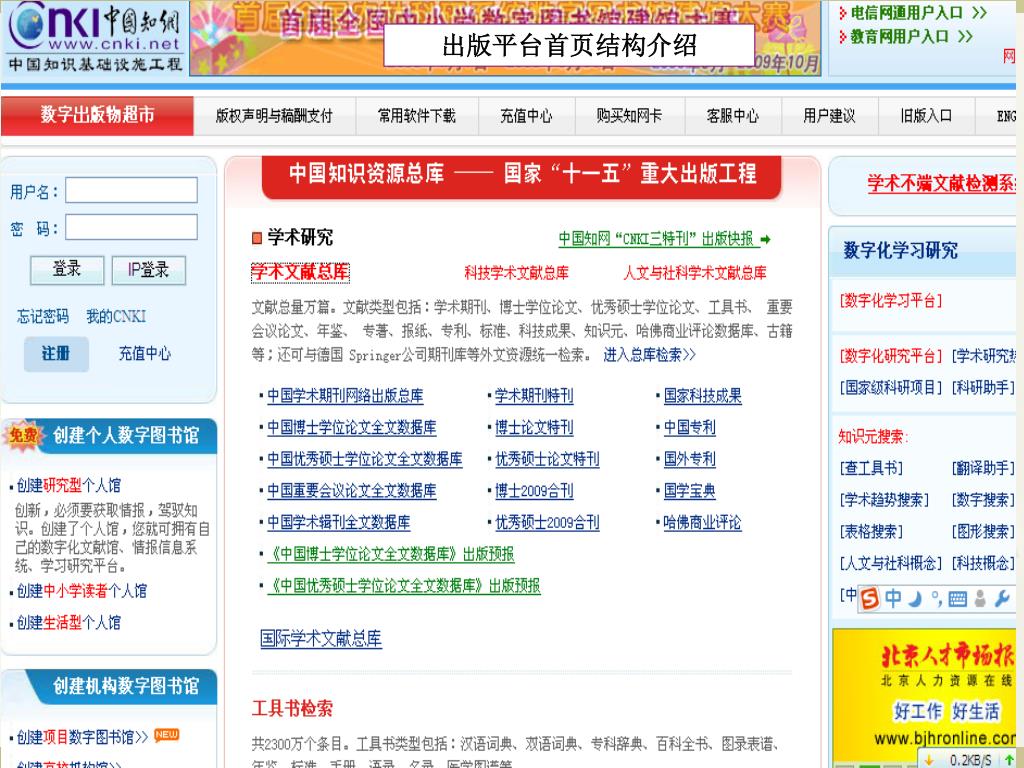
Task: Open 学术期刊特刊 link
Action: [x=534, y=396]
